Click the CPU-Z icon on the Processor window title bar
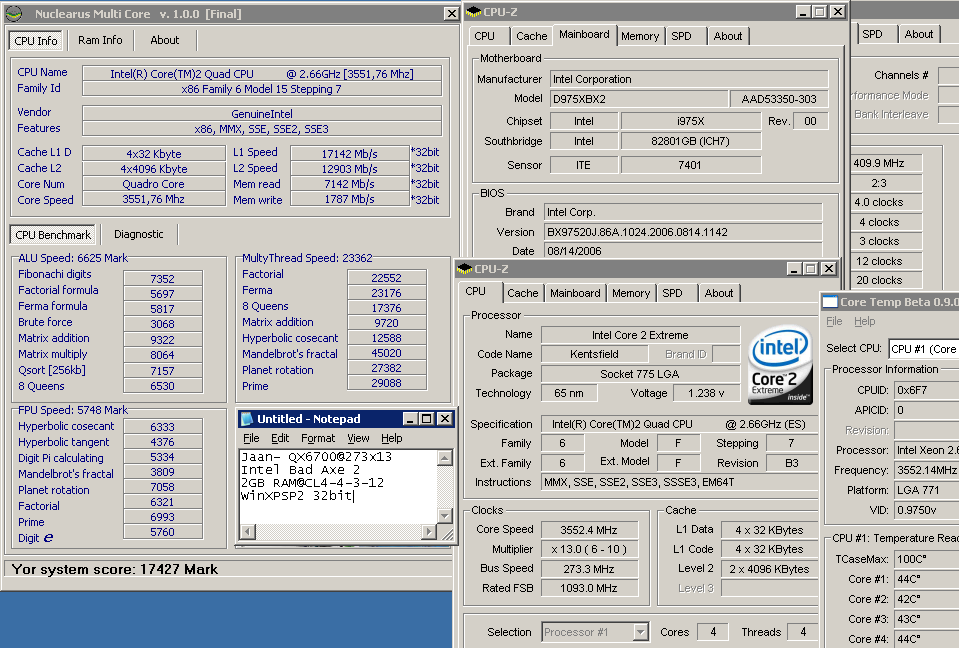 pos(465,269)
